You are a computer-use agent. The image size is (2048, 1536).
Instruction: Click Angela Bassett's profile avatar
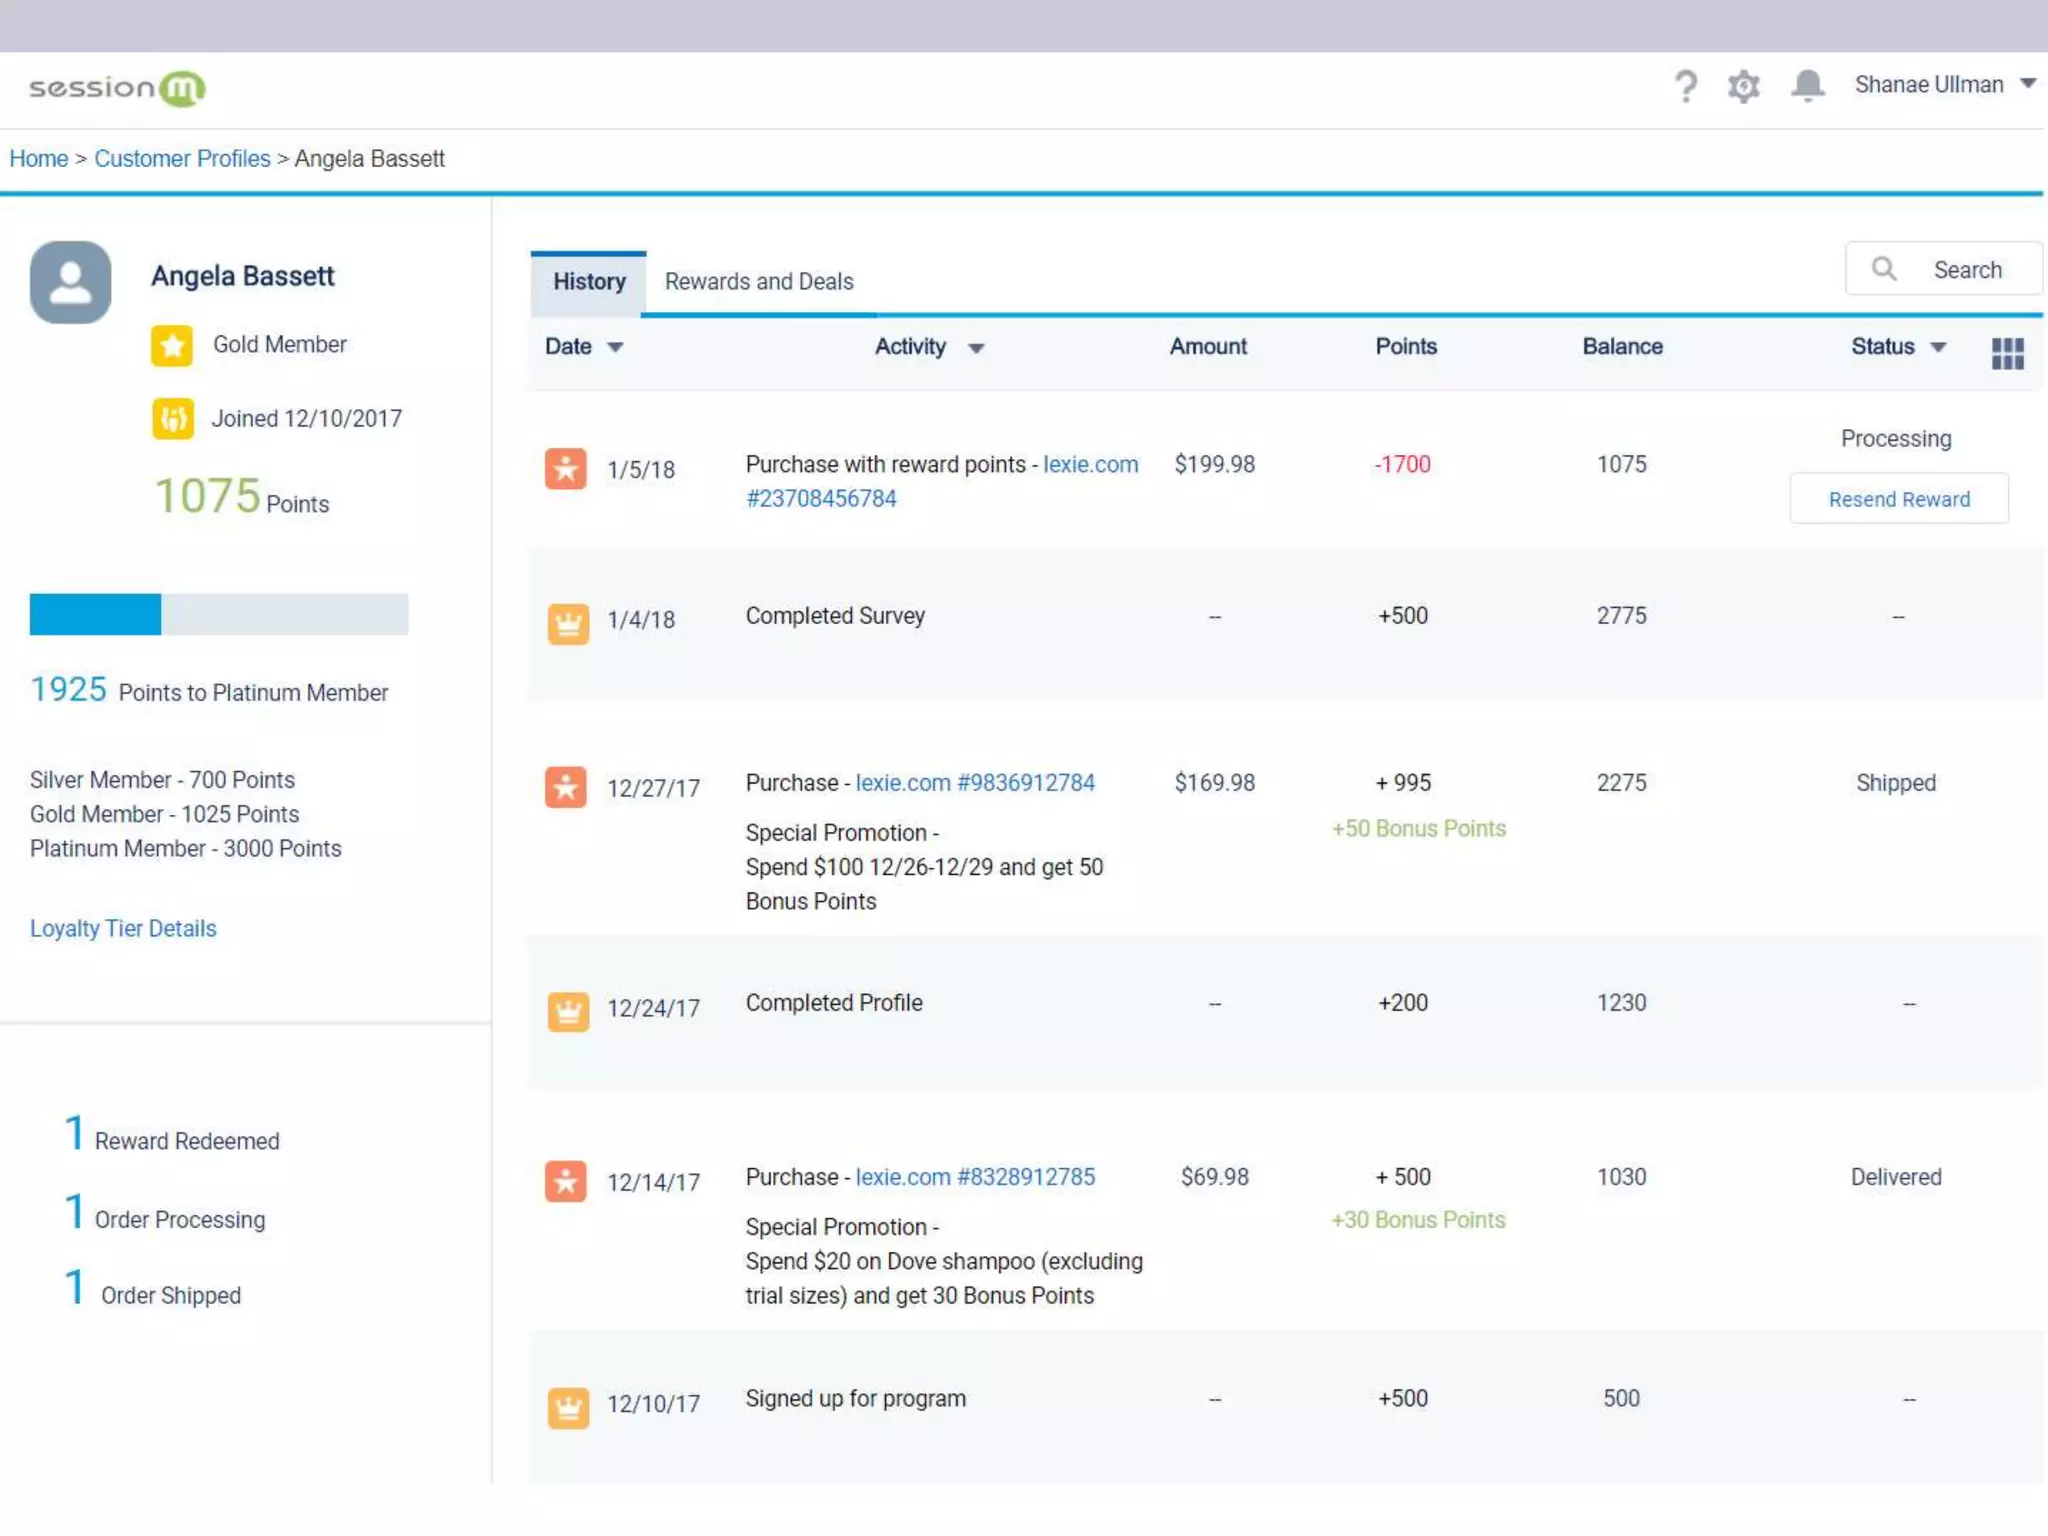(x=70, y=282)
